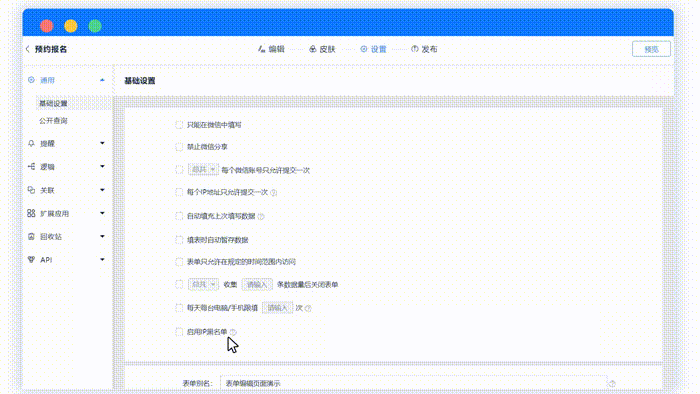Switch to the 皮肤 step tab
The height and width of the screenshot is (394, 700).
[x=322, y=49]
